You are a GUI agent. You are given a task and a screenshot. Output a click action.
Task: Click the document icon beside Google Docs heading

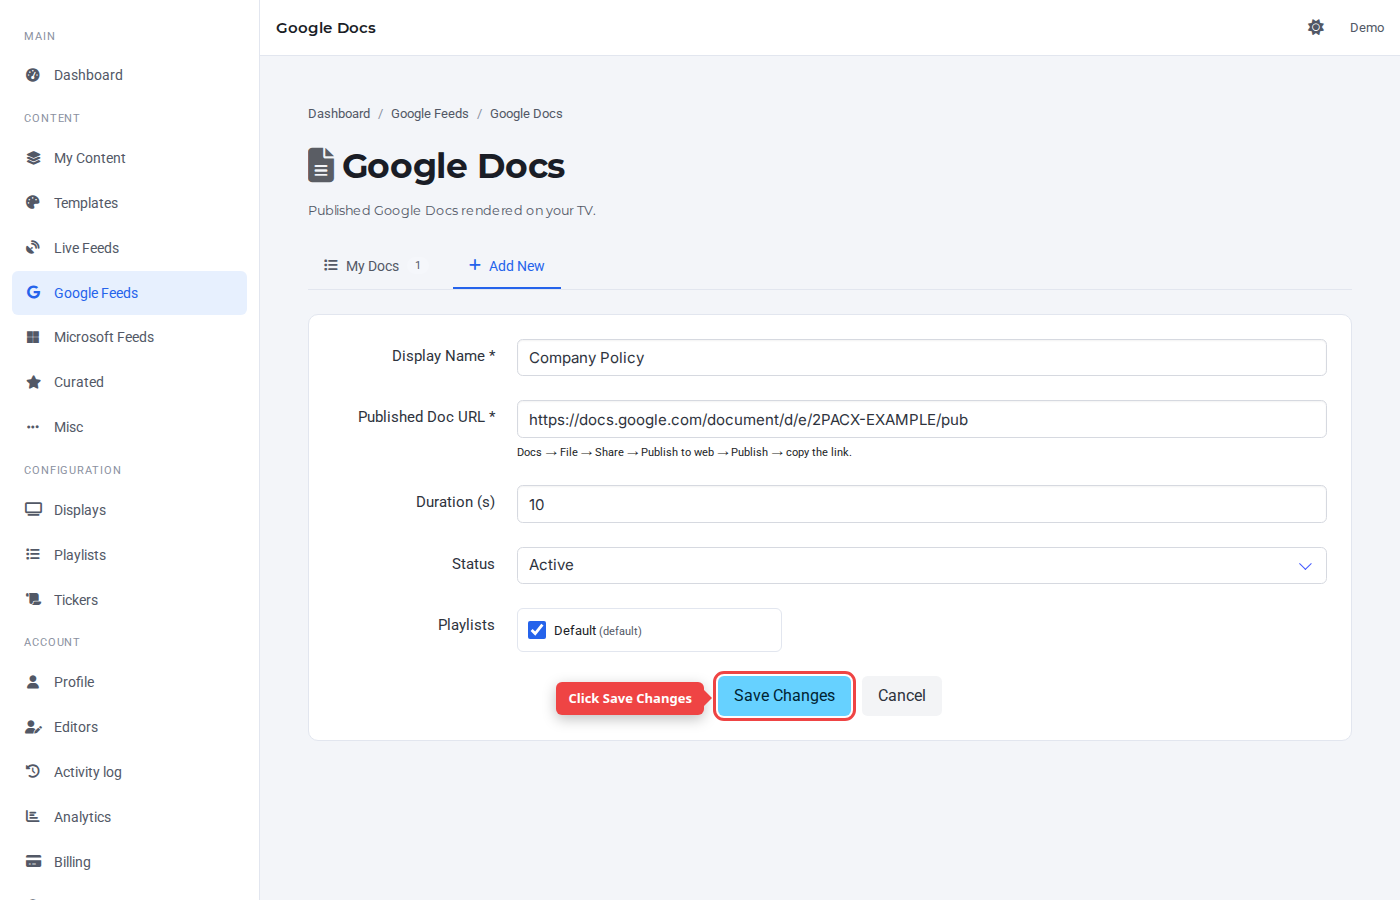320,166
